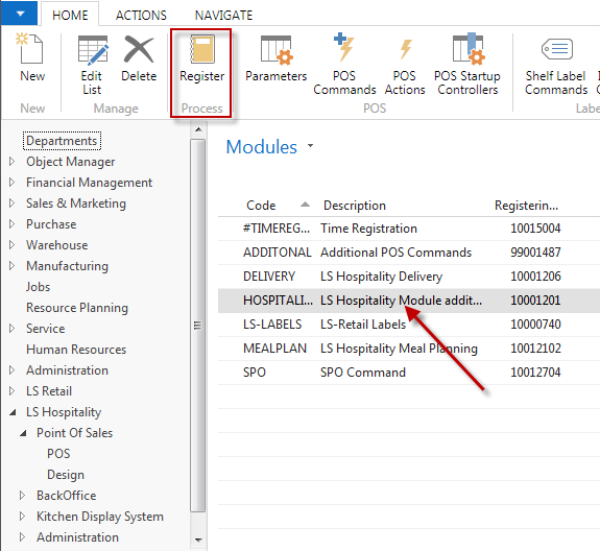Click the Time Registration description
The image size is (600, 551).
pos(368,228)
